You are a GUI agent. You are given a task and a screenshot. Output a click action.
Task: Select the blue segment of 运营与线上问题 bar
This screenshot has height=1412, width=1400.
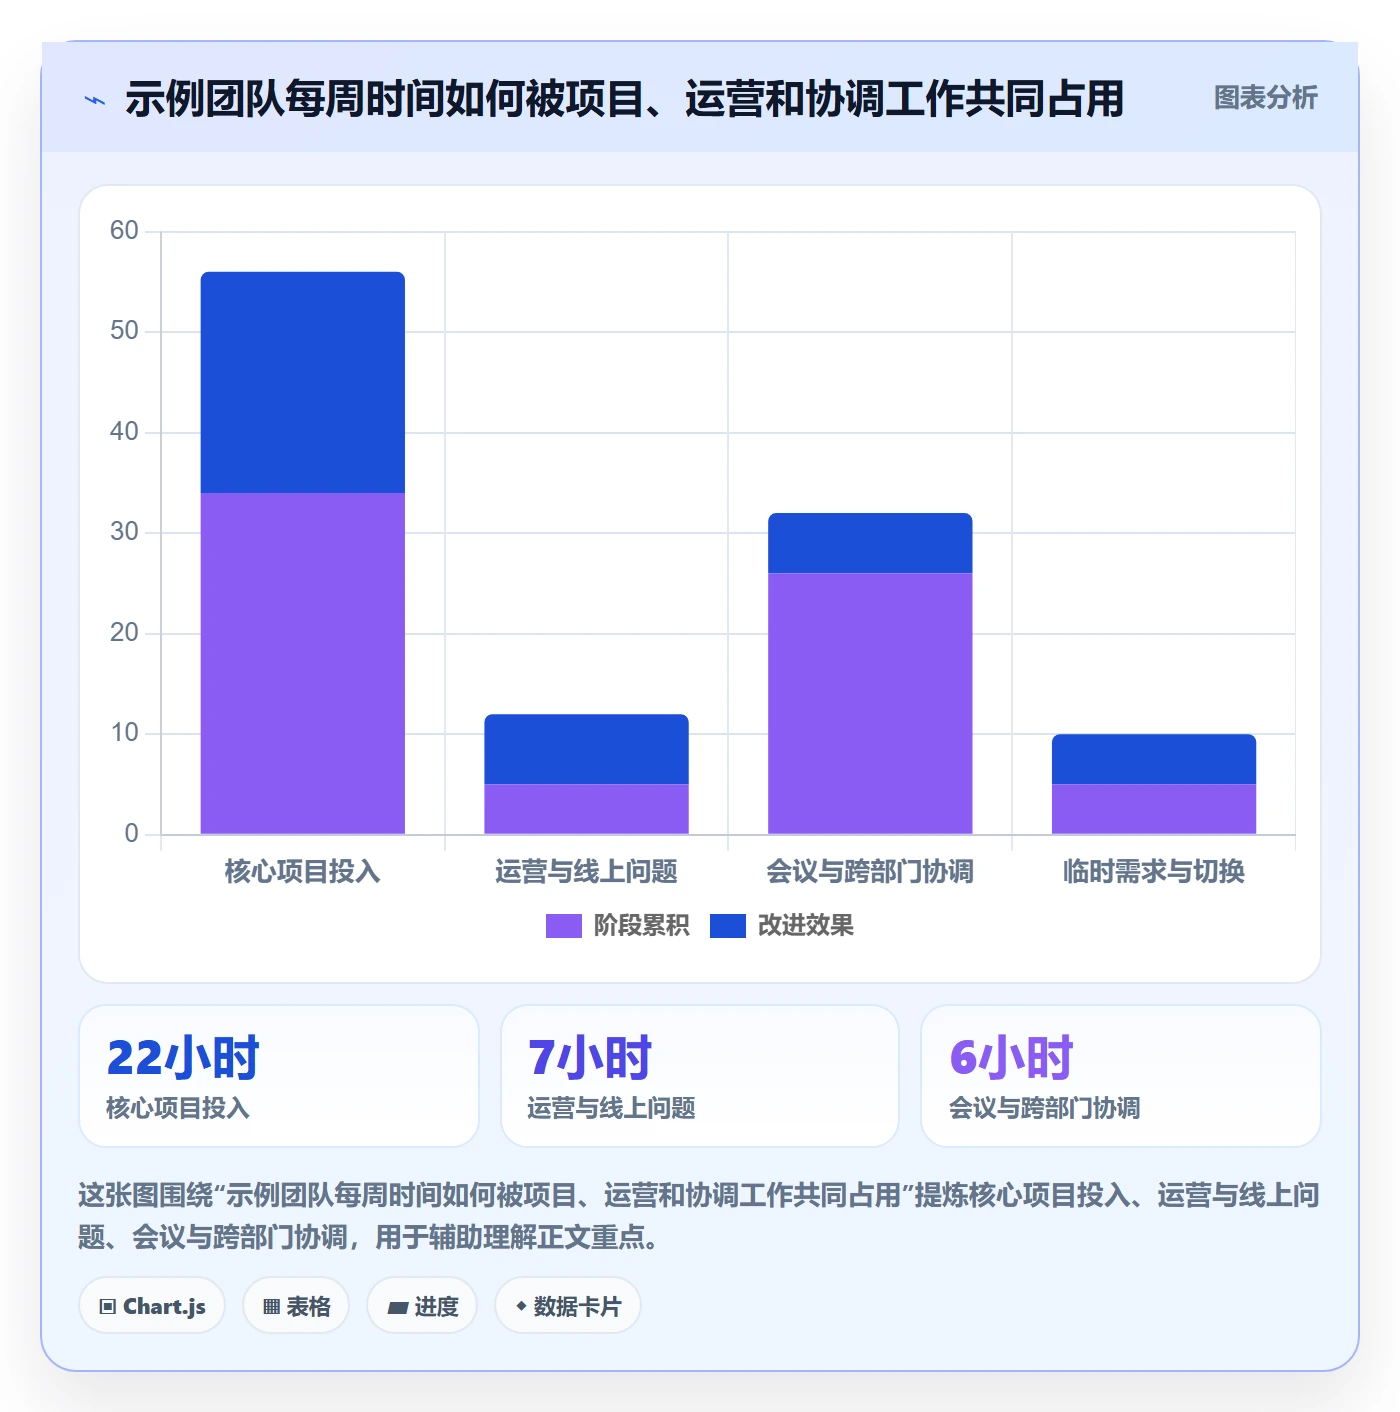tap(586, 749)
